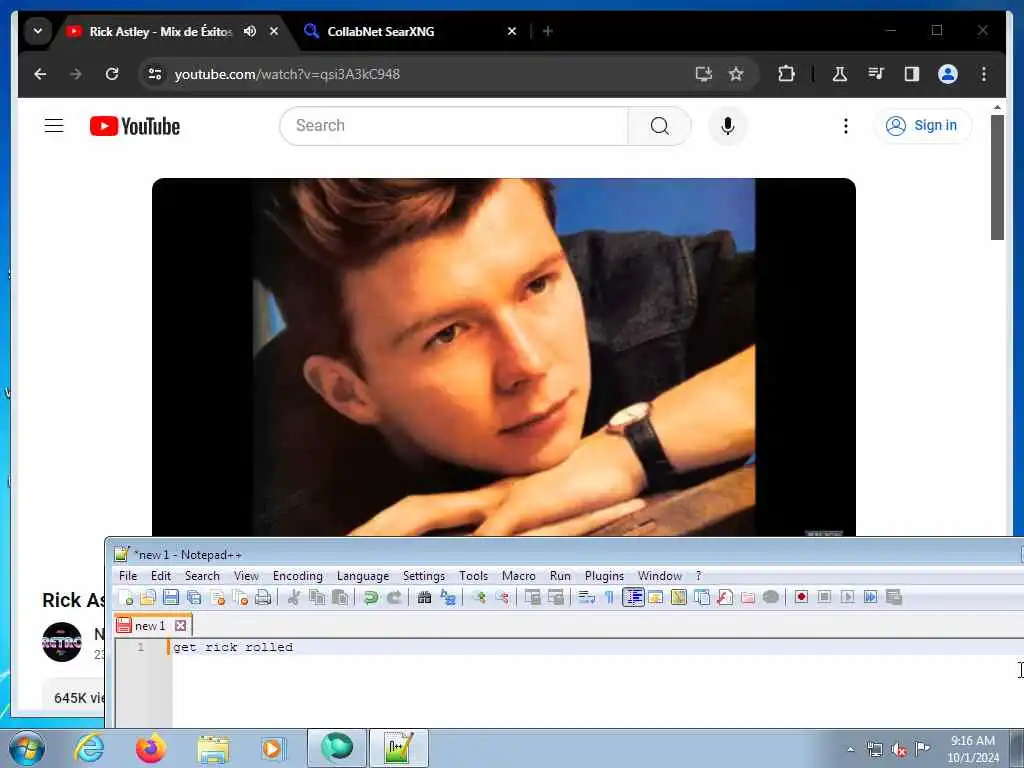Open a new Chrome tab with plus button

[x=548, y=31]
